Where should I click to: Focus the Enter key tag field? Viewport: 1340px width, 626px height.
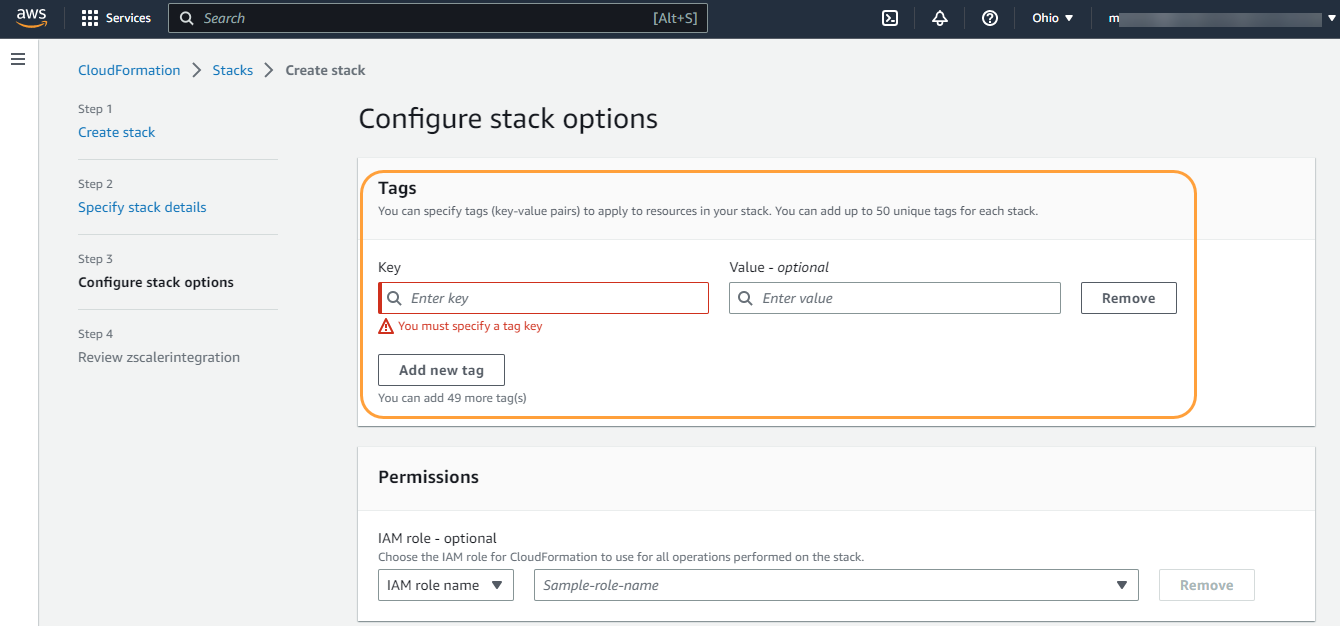tap(555, 298)
